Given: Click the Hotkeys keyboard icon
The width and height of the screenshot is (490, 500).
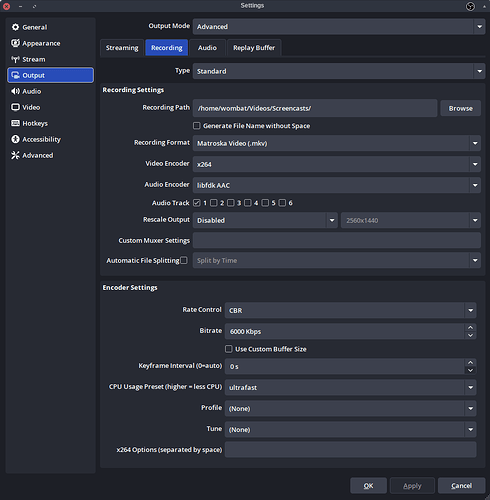Looking at the screenshot, I should pyautogui.click(x=15, y=123).
